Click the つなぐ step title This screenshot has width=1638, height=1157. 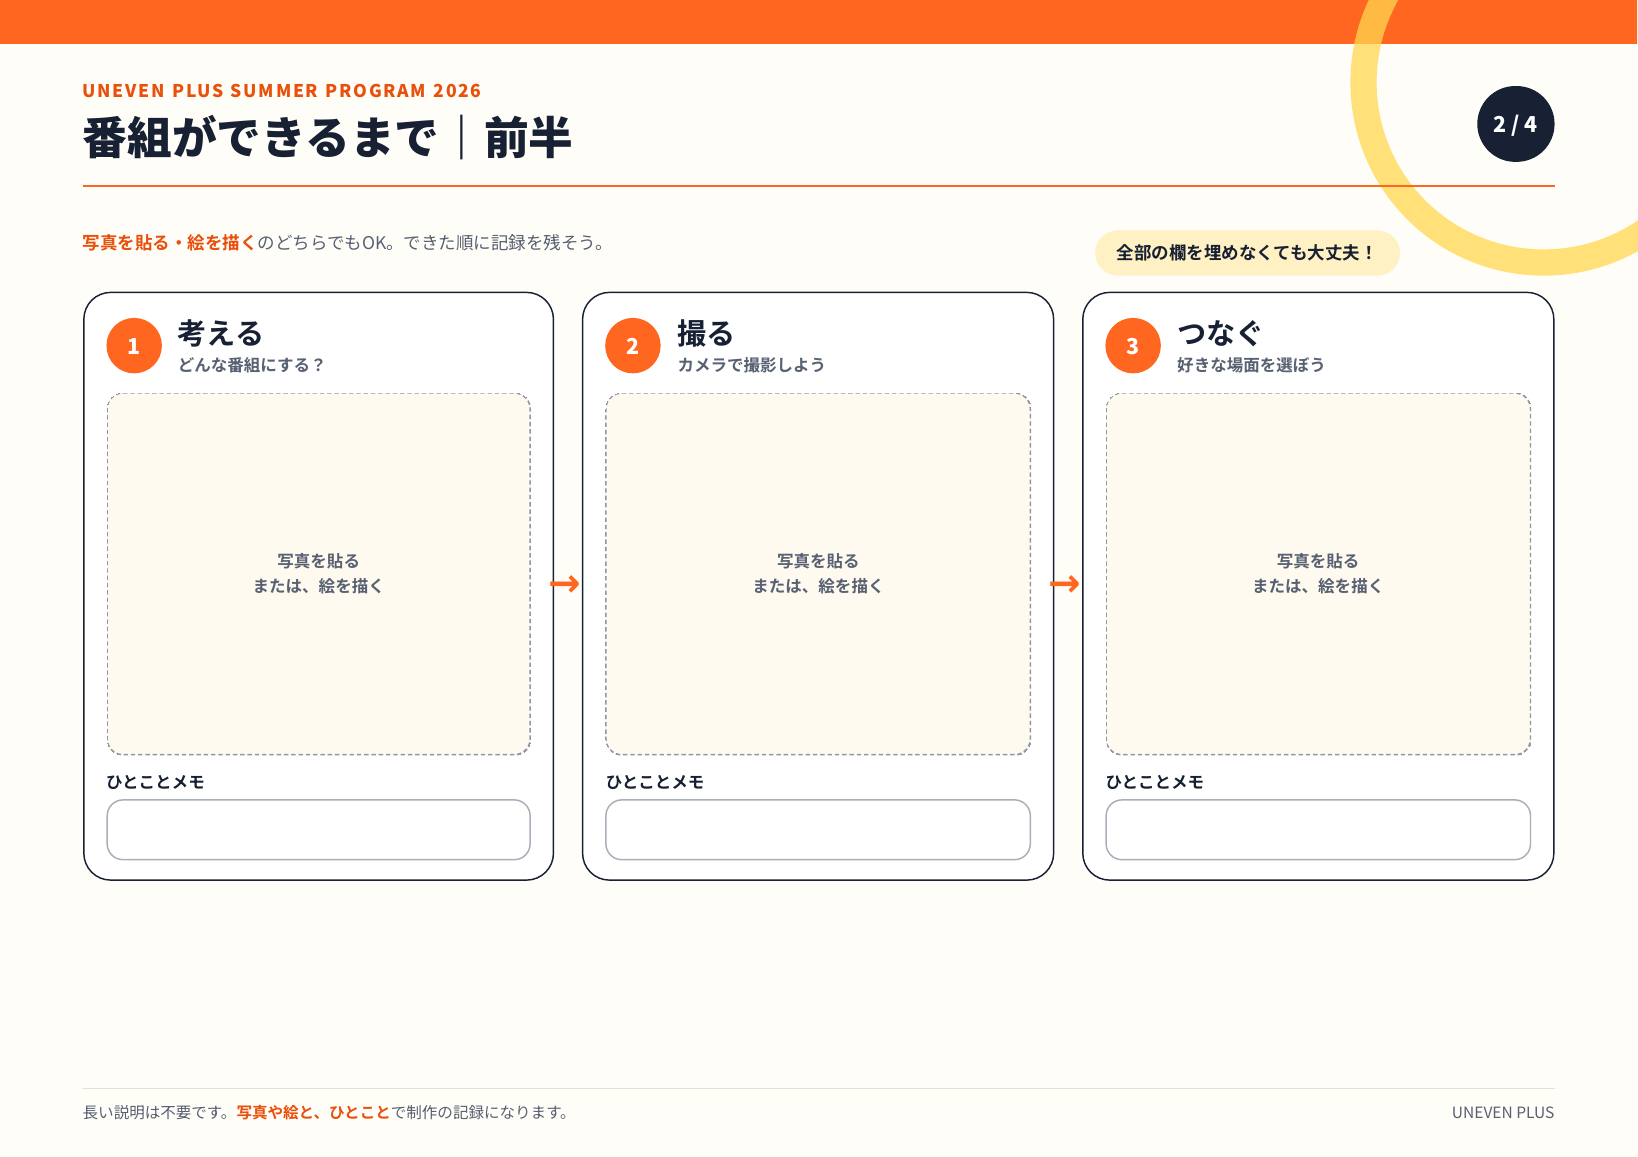click(1219, 333)
